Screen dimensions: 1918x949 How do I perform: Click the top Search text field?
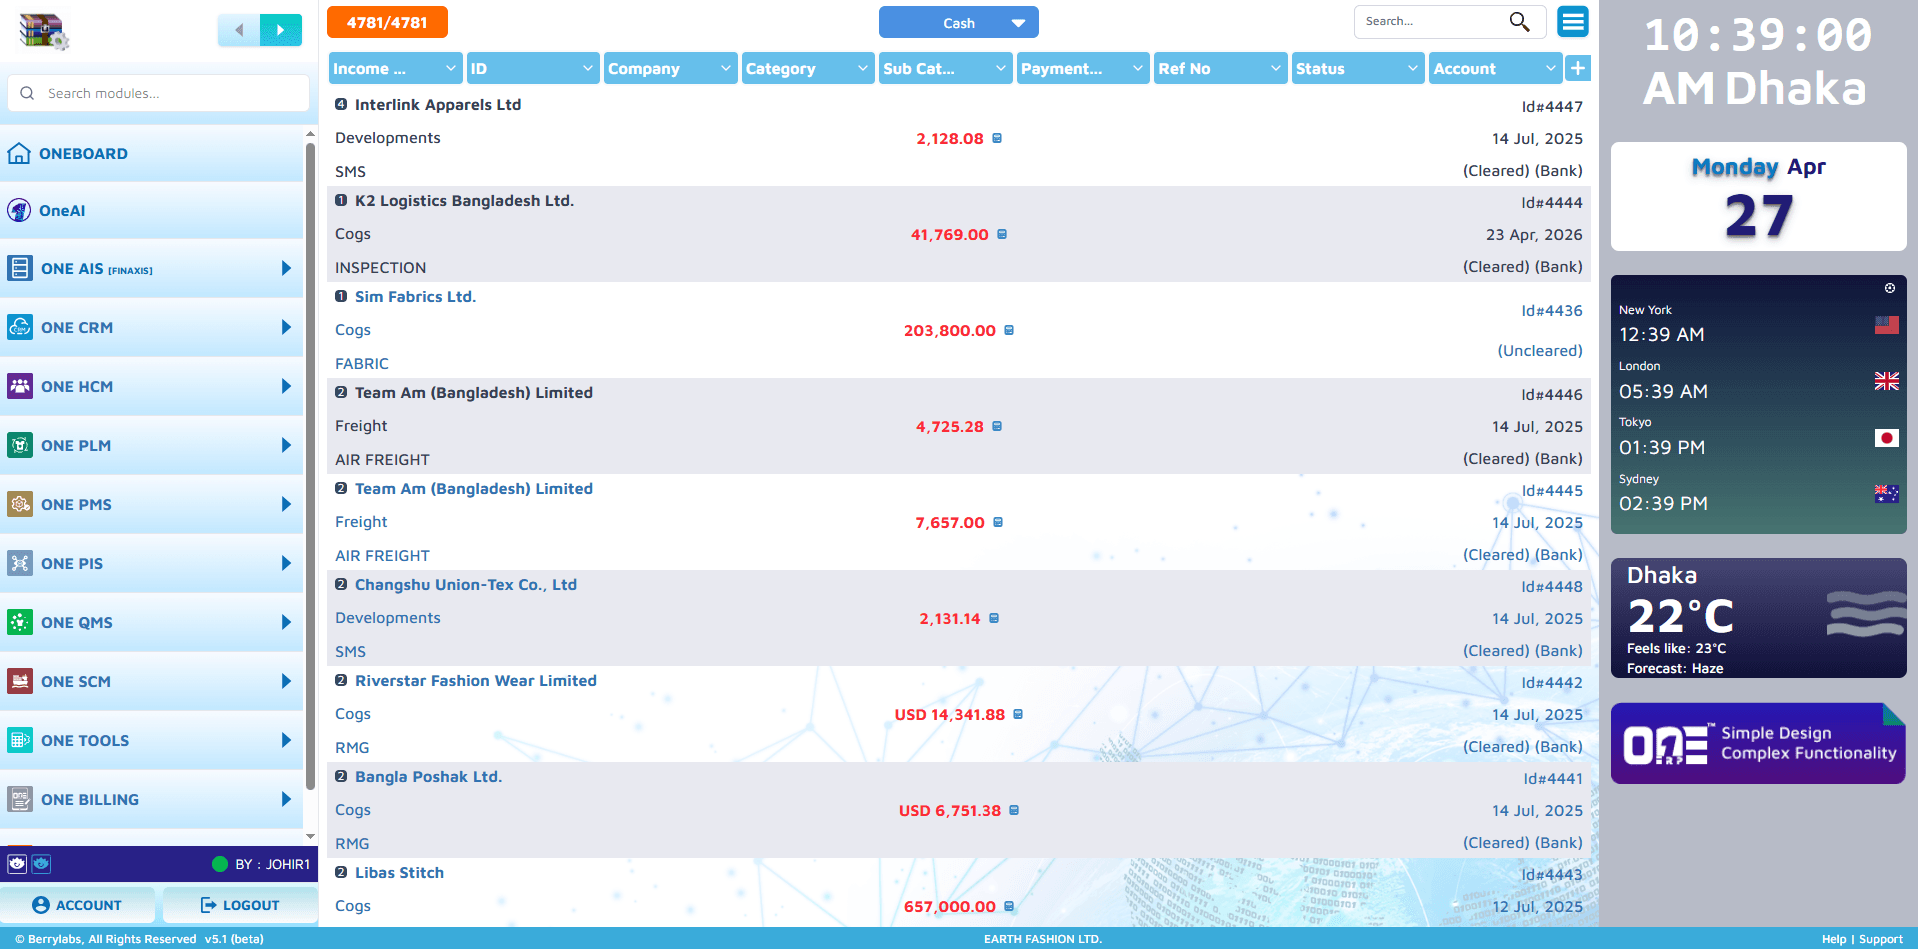tap(1432, 21)
